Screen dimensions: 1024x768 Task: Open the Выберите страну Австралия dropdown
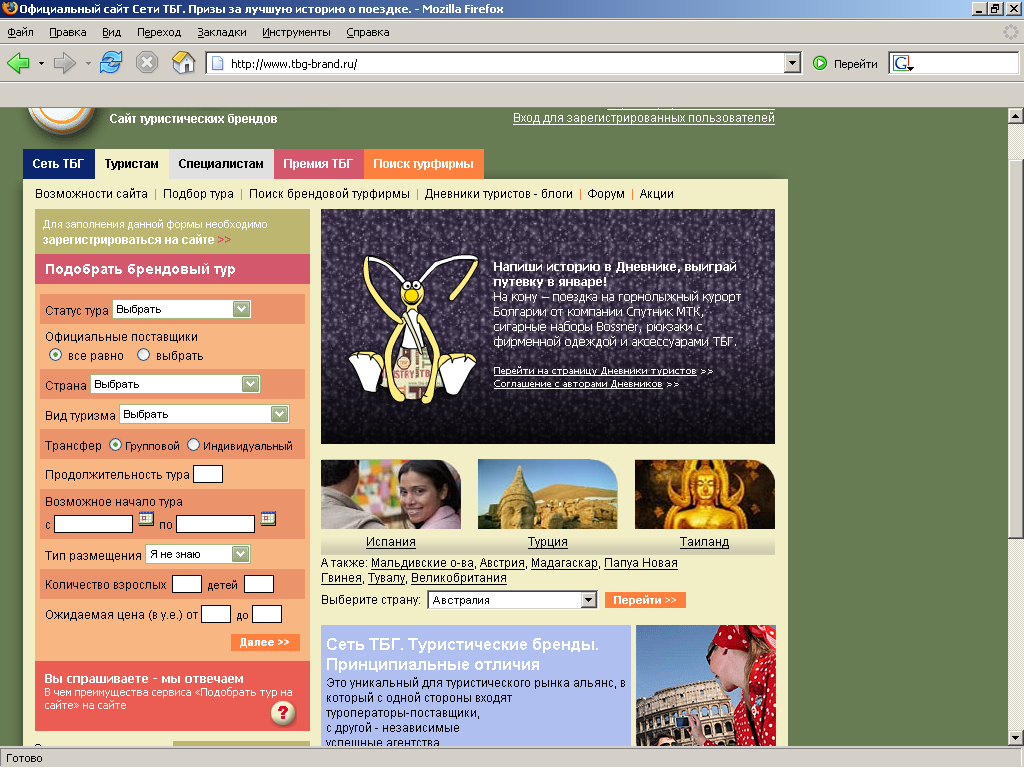pos(513,600)
